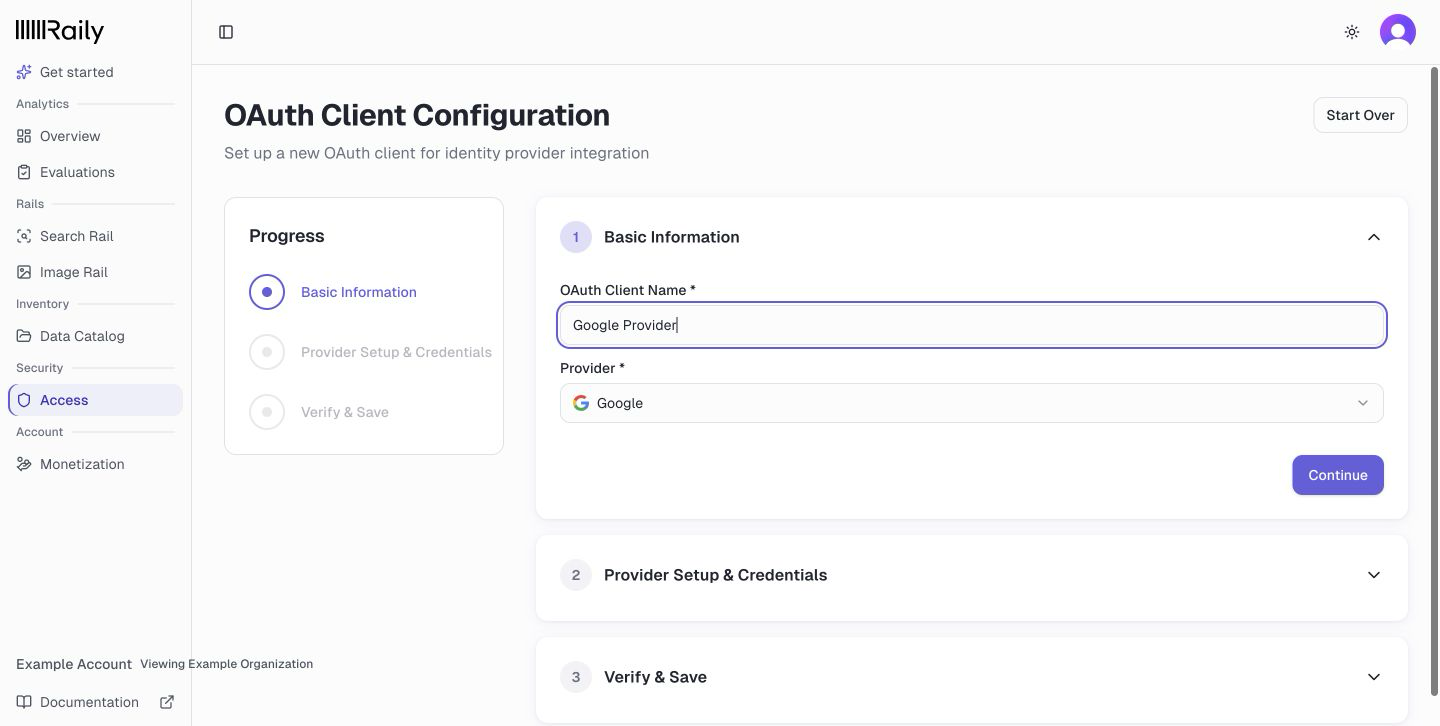Go to Overview in sidebar
Screen dimensions: 1440x726
[x=95, y=136]
